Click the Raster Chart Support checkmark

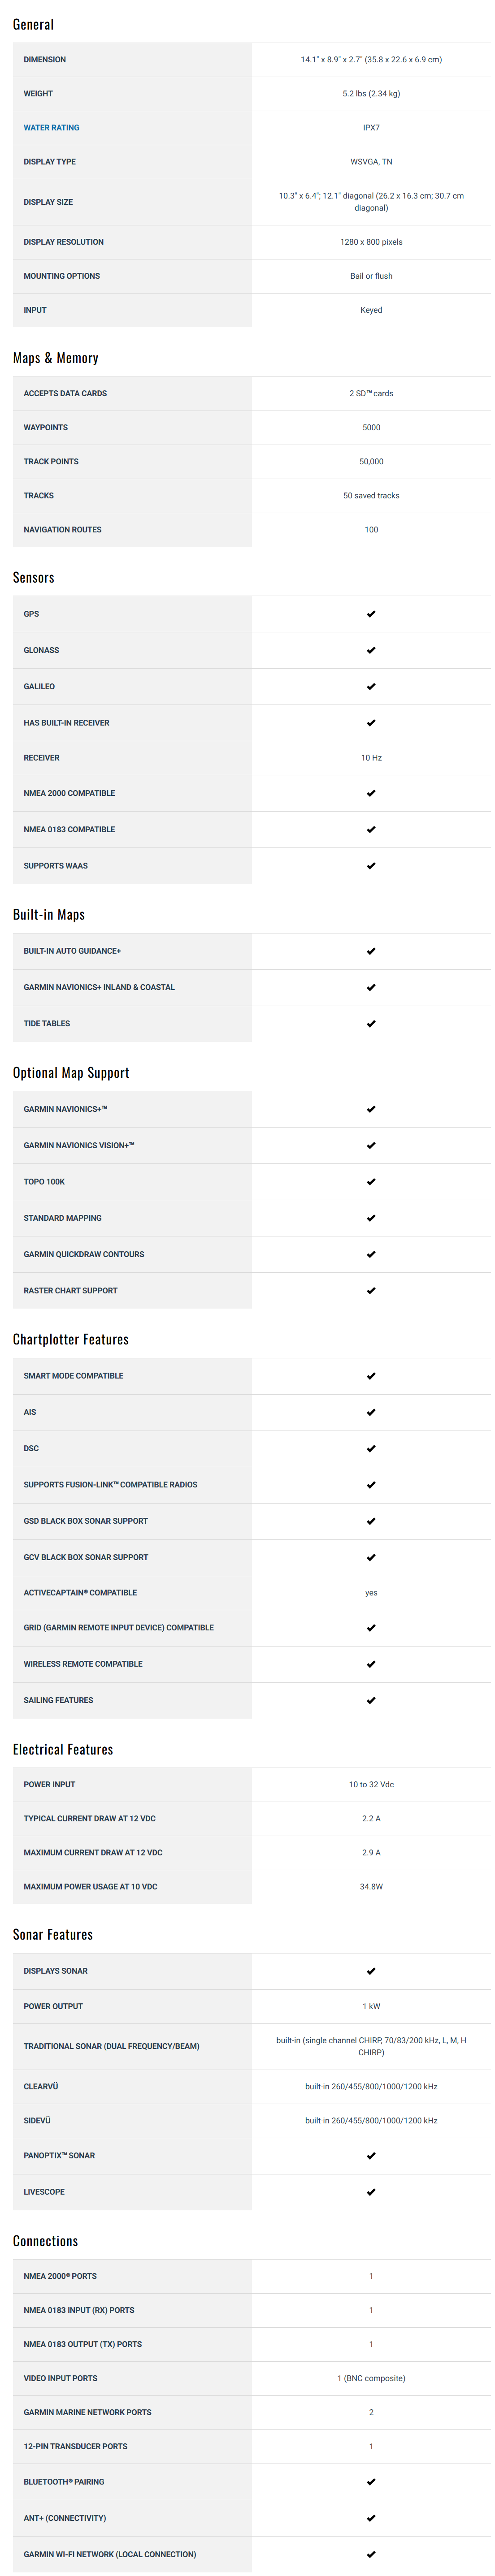(371, 1291)
